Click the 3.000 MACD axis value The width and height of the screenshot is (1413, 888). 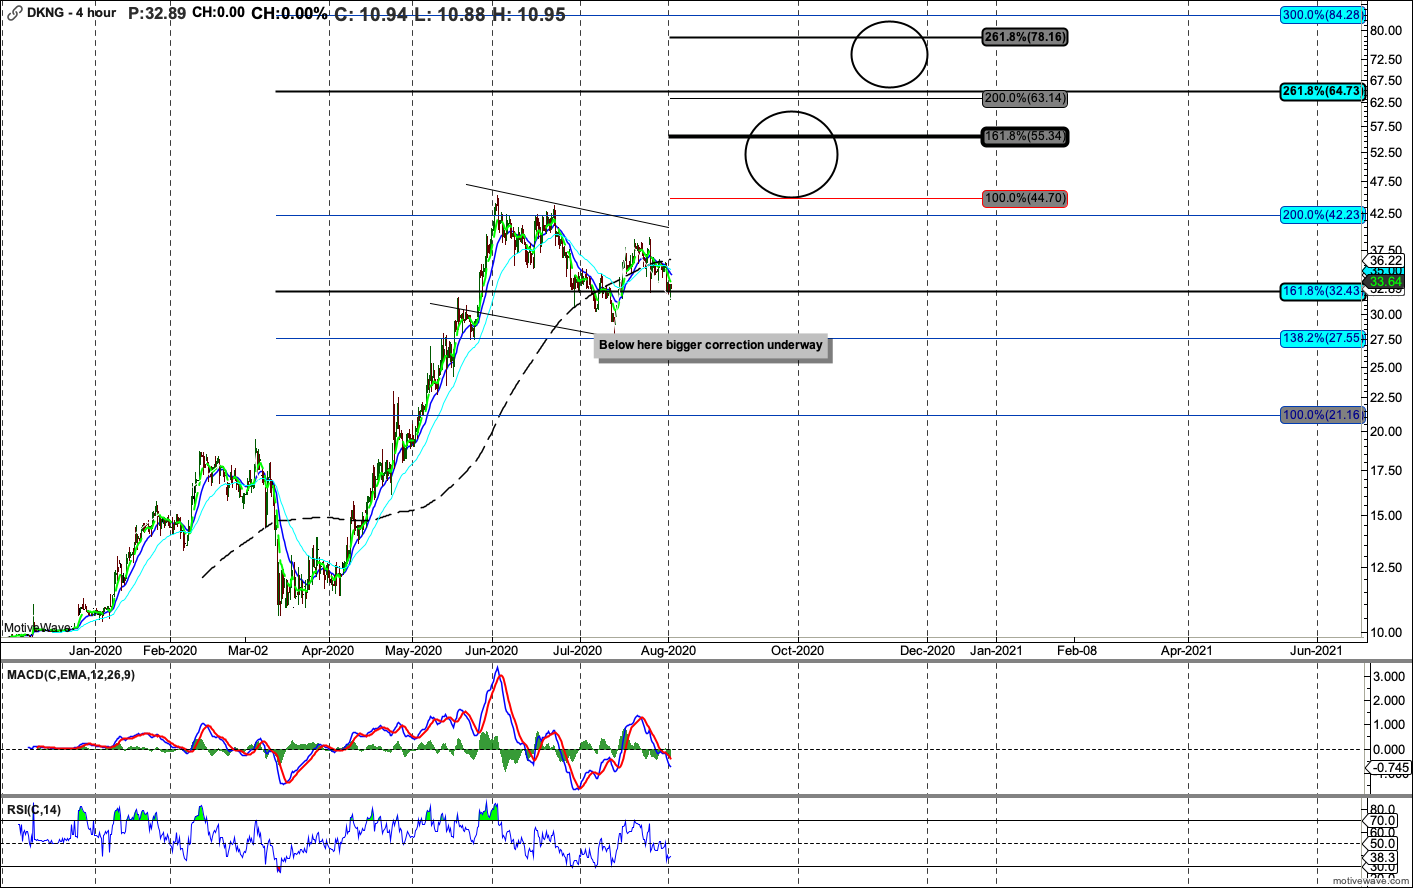click(1389, 677)
